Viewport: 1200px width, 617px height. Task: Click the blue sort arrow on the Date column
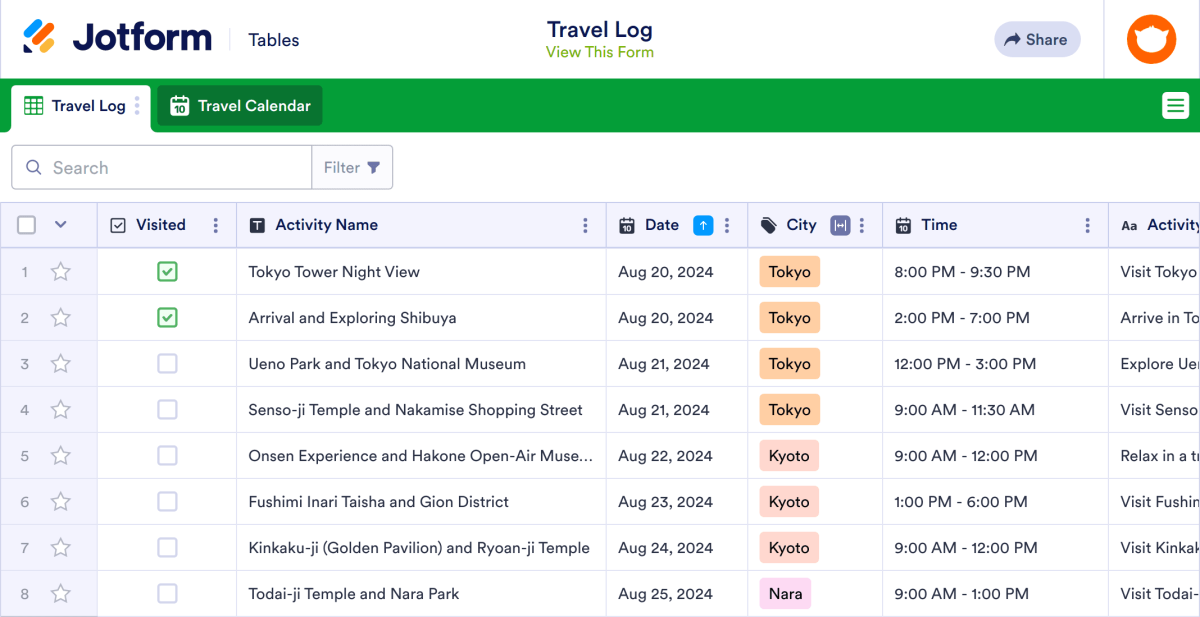(703, 225)
